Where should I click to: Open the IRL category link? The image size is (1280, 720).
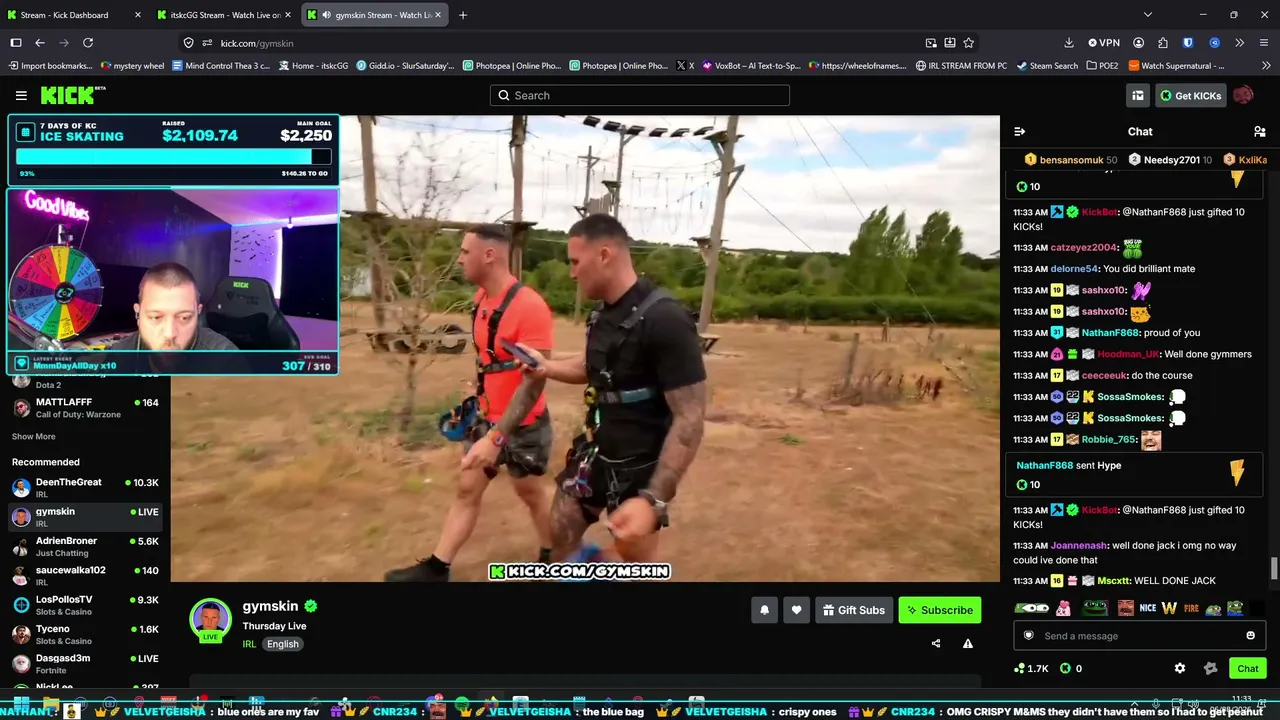coord(249,644)
